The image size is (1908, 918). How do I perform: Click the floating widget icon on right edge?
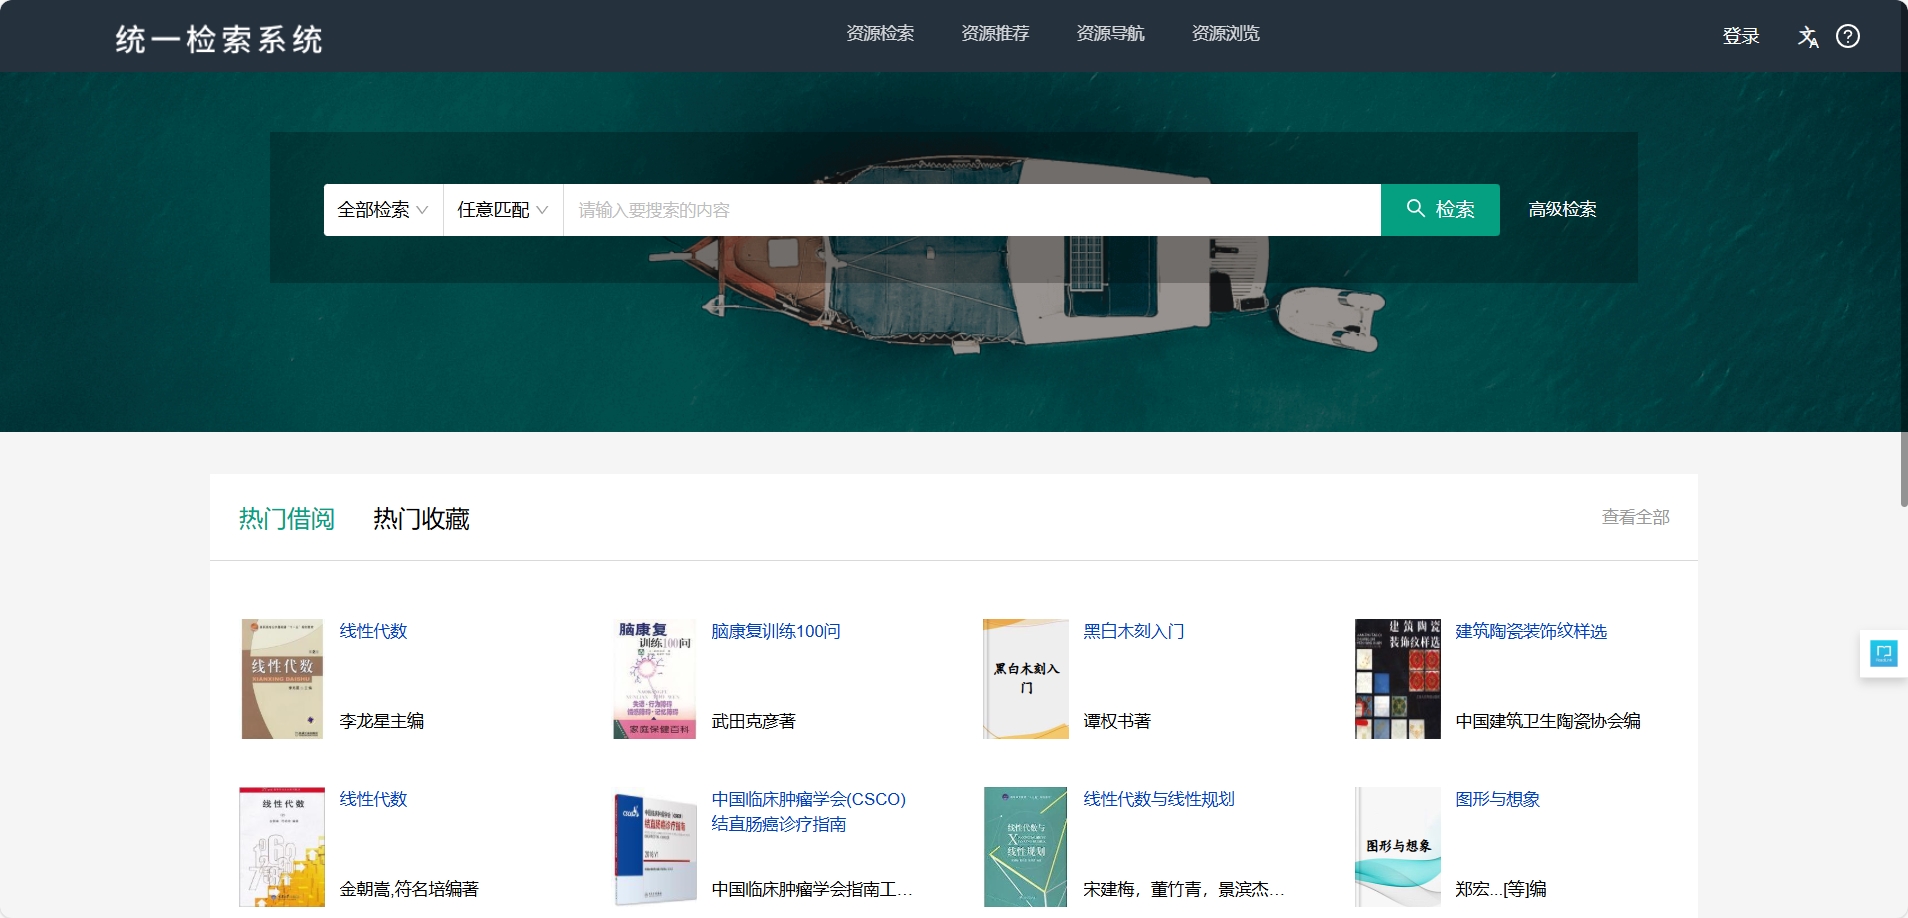pyautogui.click(x=1883, y=654)
